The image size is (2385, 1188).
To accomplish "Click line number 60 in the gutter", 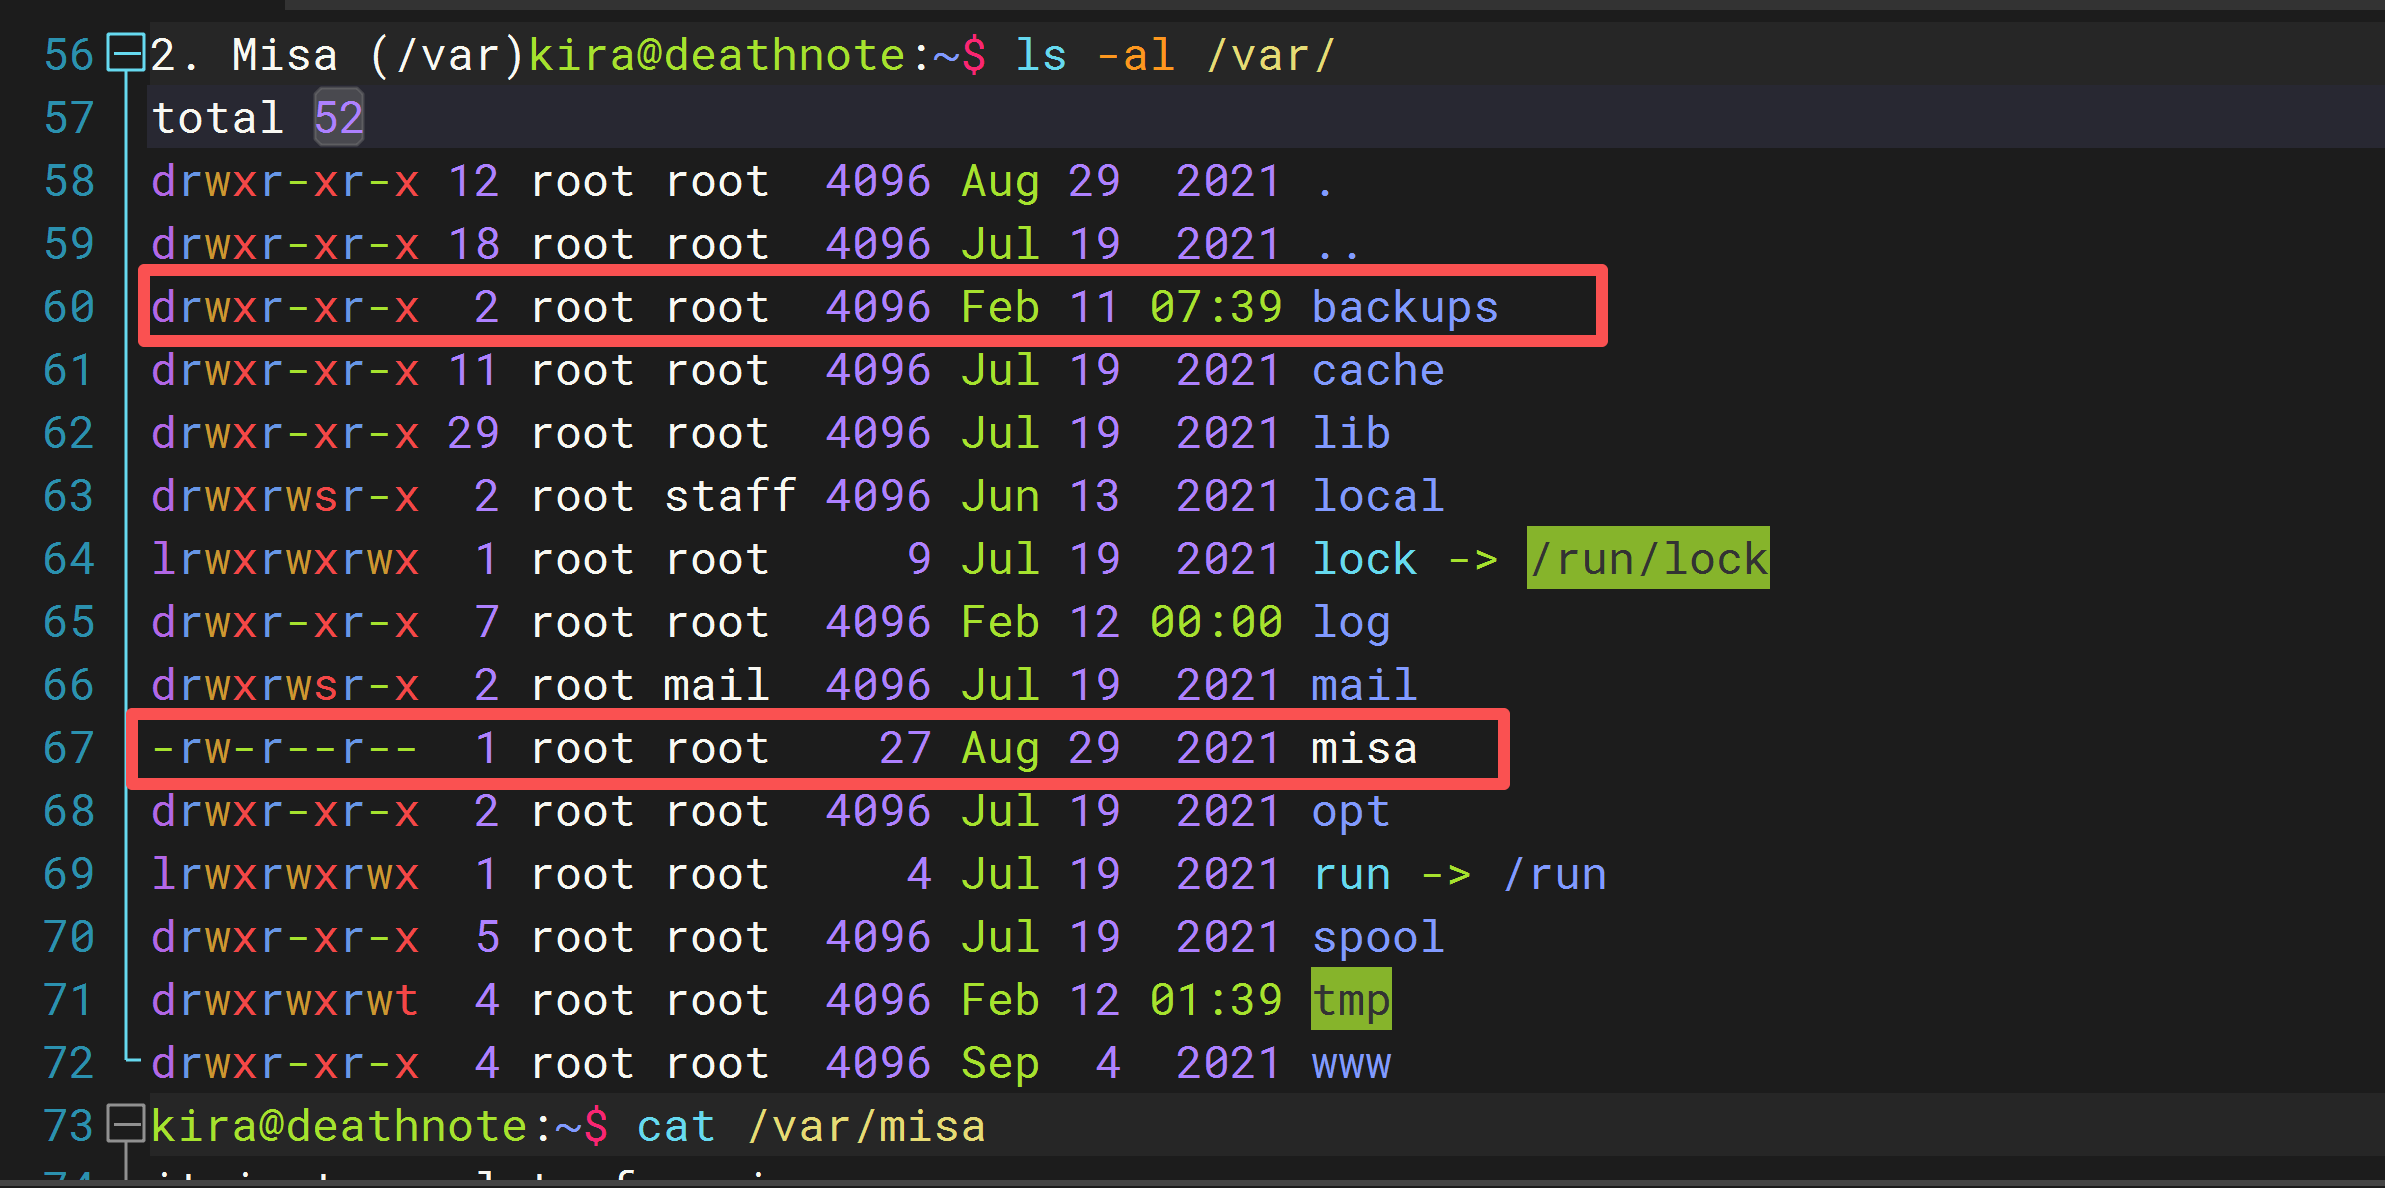I will coord(69,307).
